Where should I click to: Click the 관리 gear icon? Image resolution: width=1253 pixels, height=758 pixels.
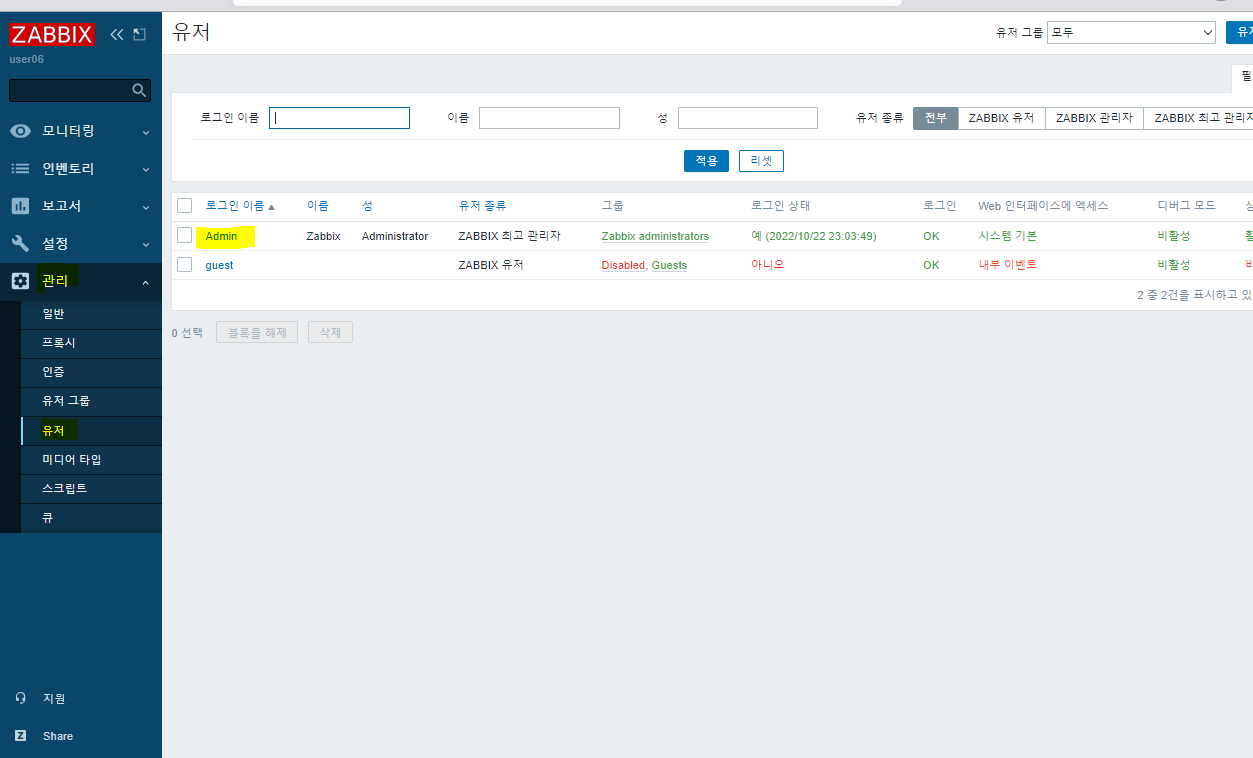click(x=20, y=281)
